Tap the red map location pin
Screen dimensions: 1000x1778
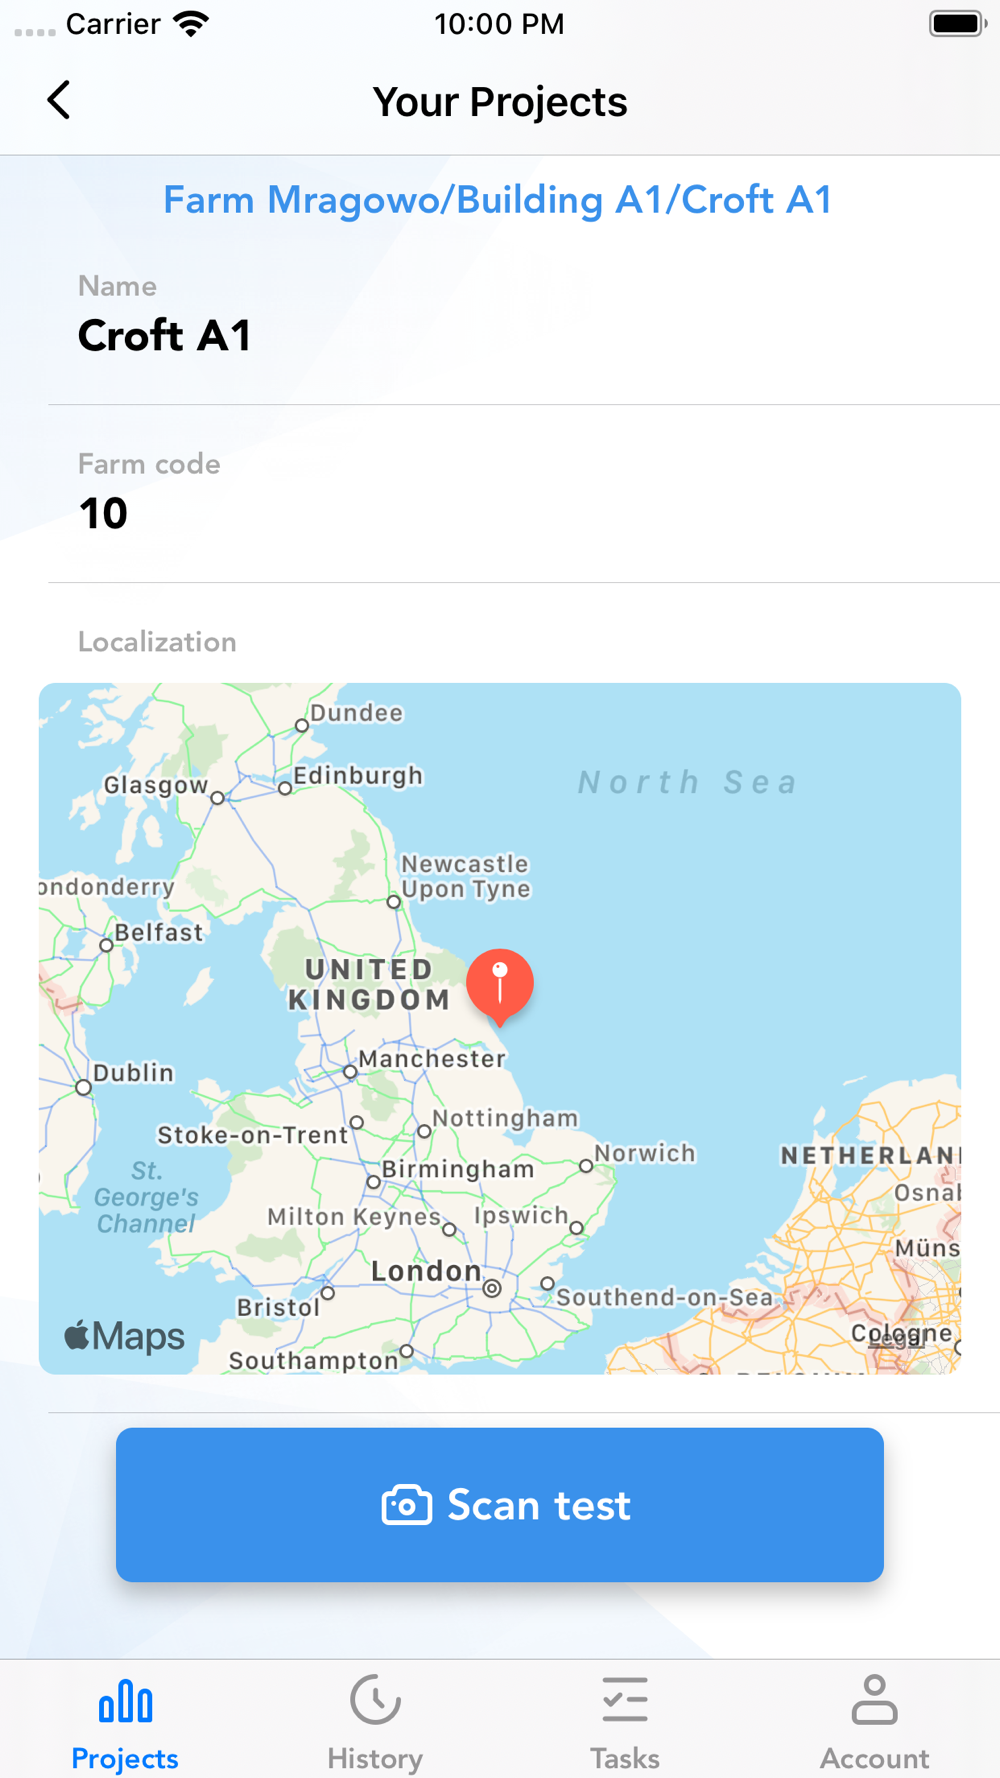[x=500, y=987]
